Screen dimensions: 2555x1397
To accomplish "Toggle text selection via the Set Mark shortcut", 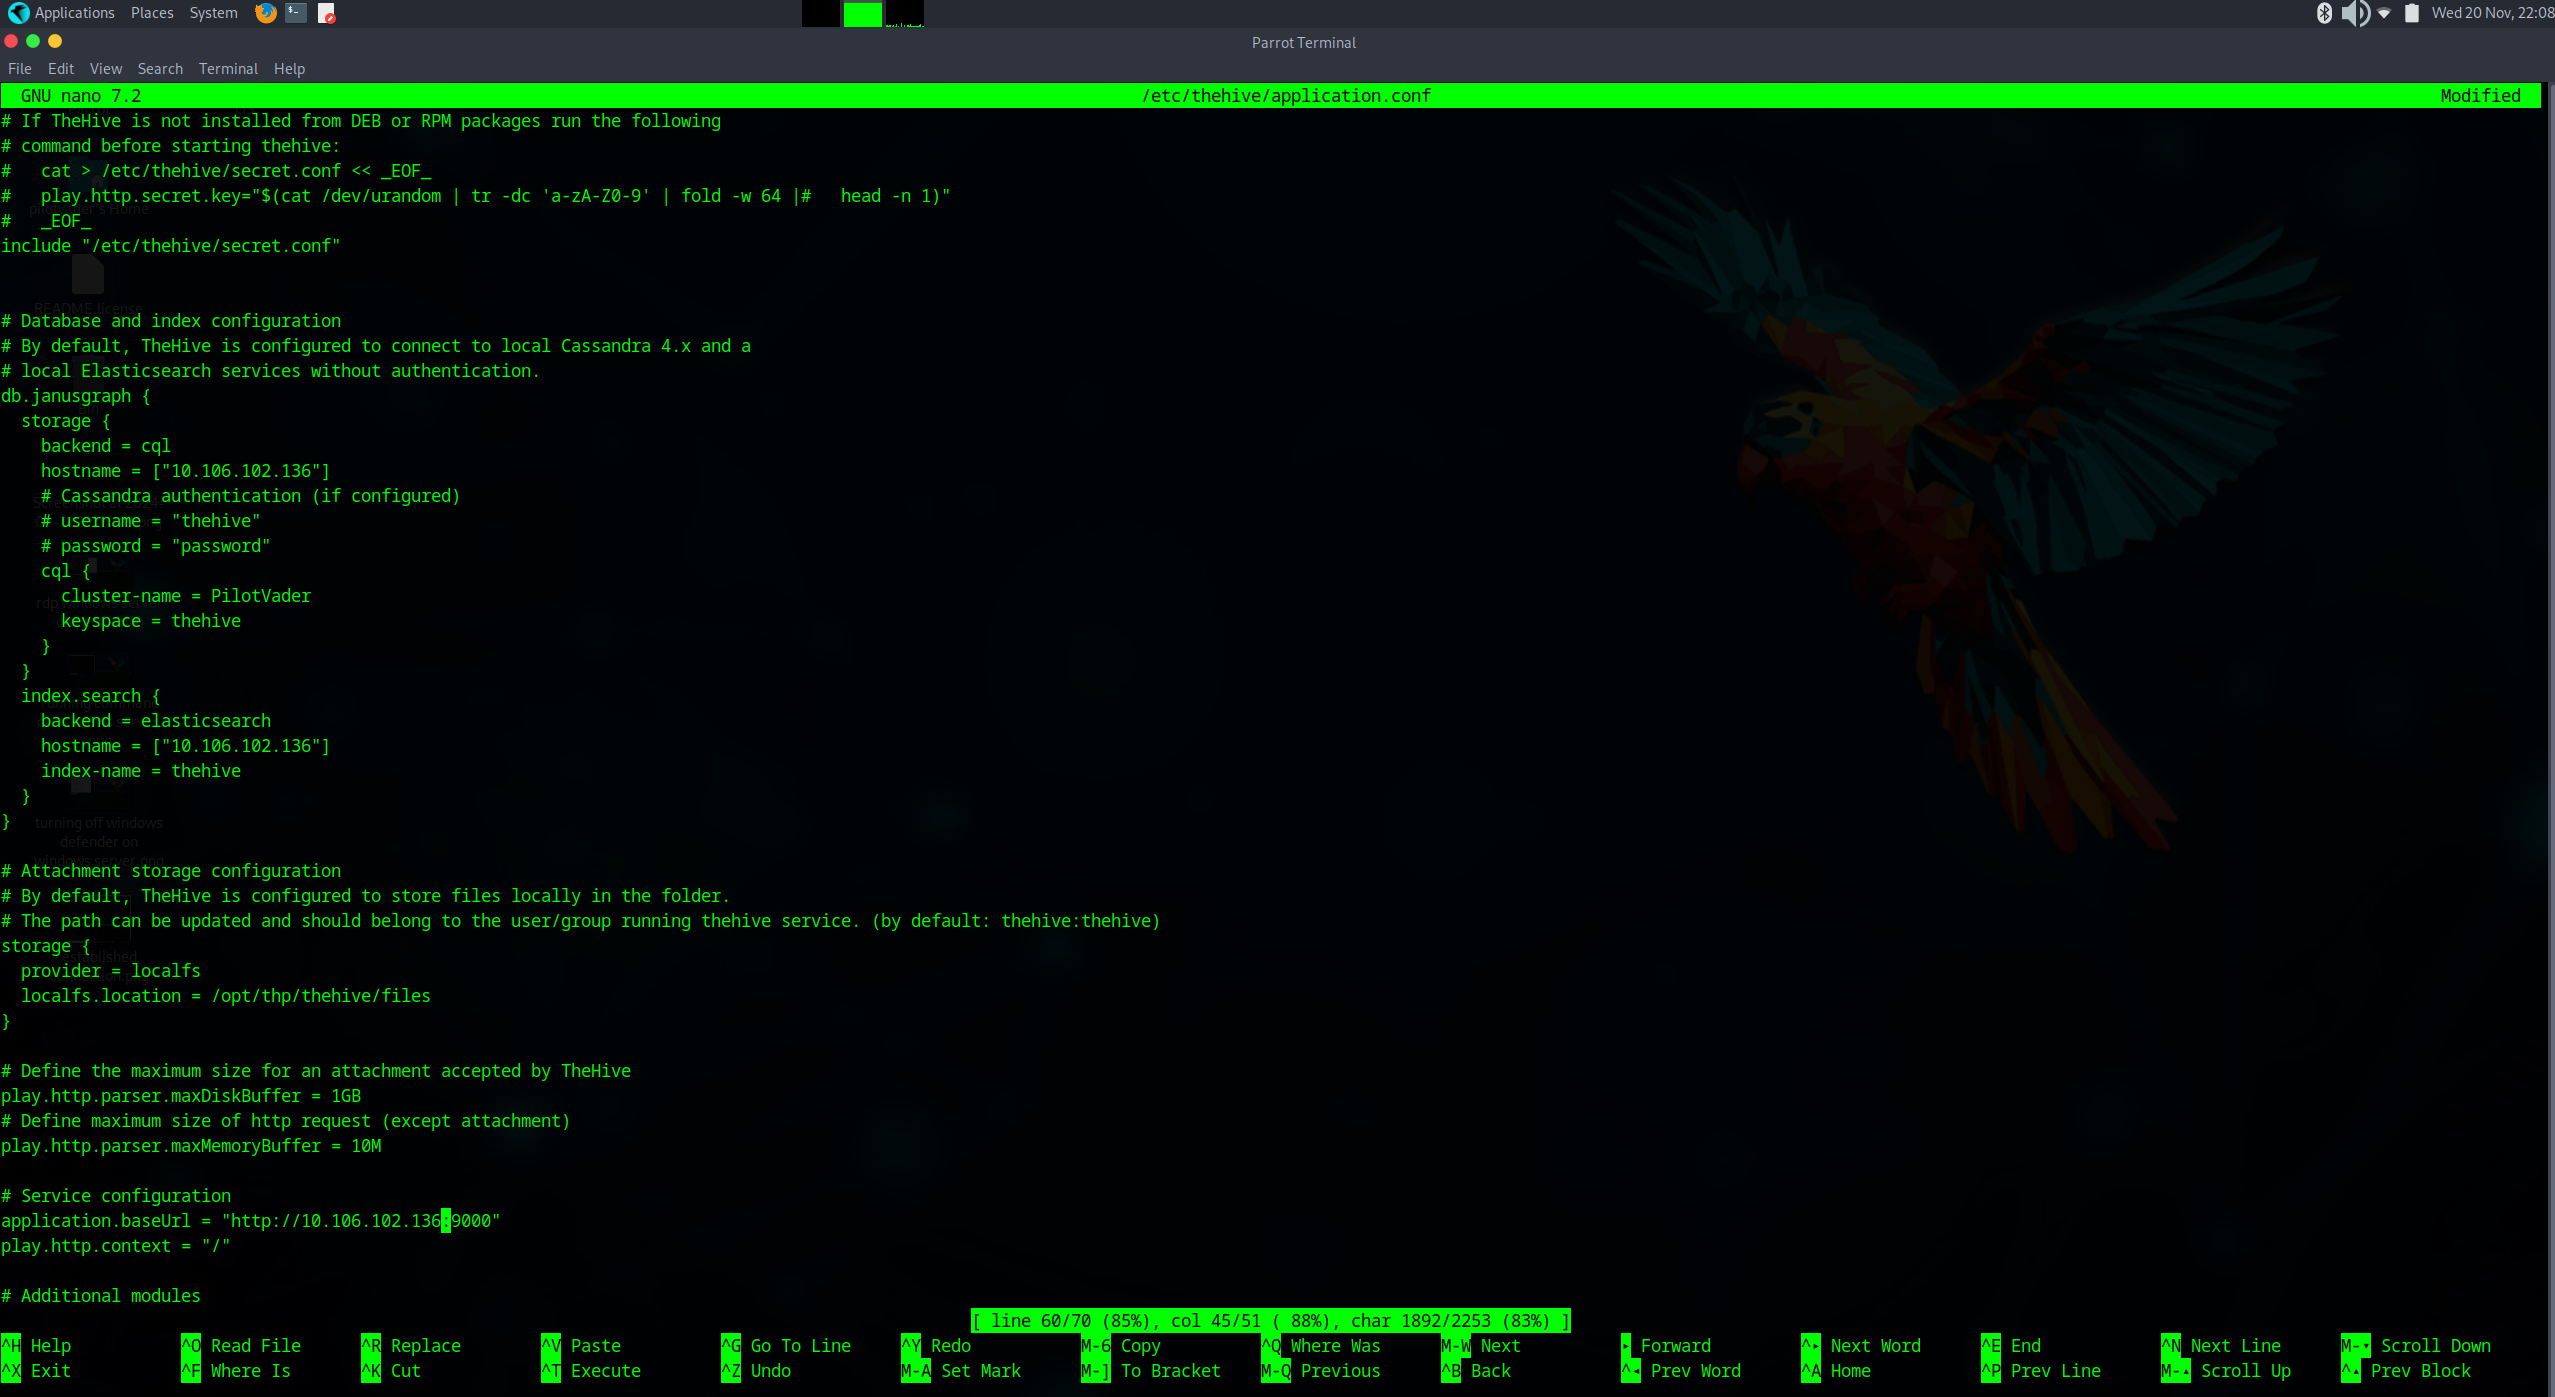I will point(963,1371).
